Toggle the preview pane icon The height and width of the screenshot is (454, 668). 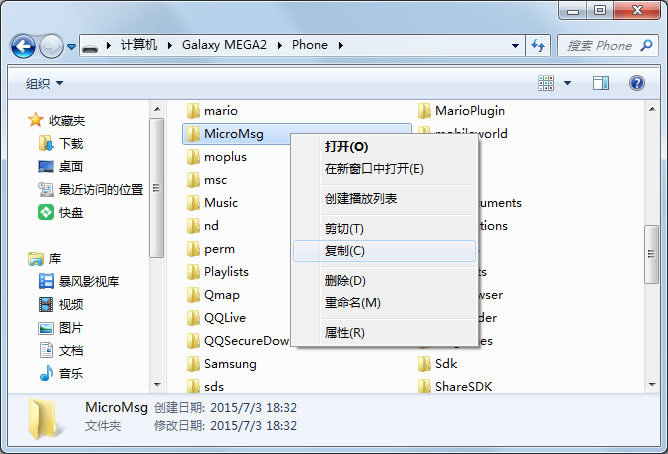603,83
